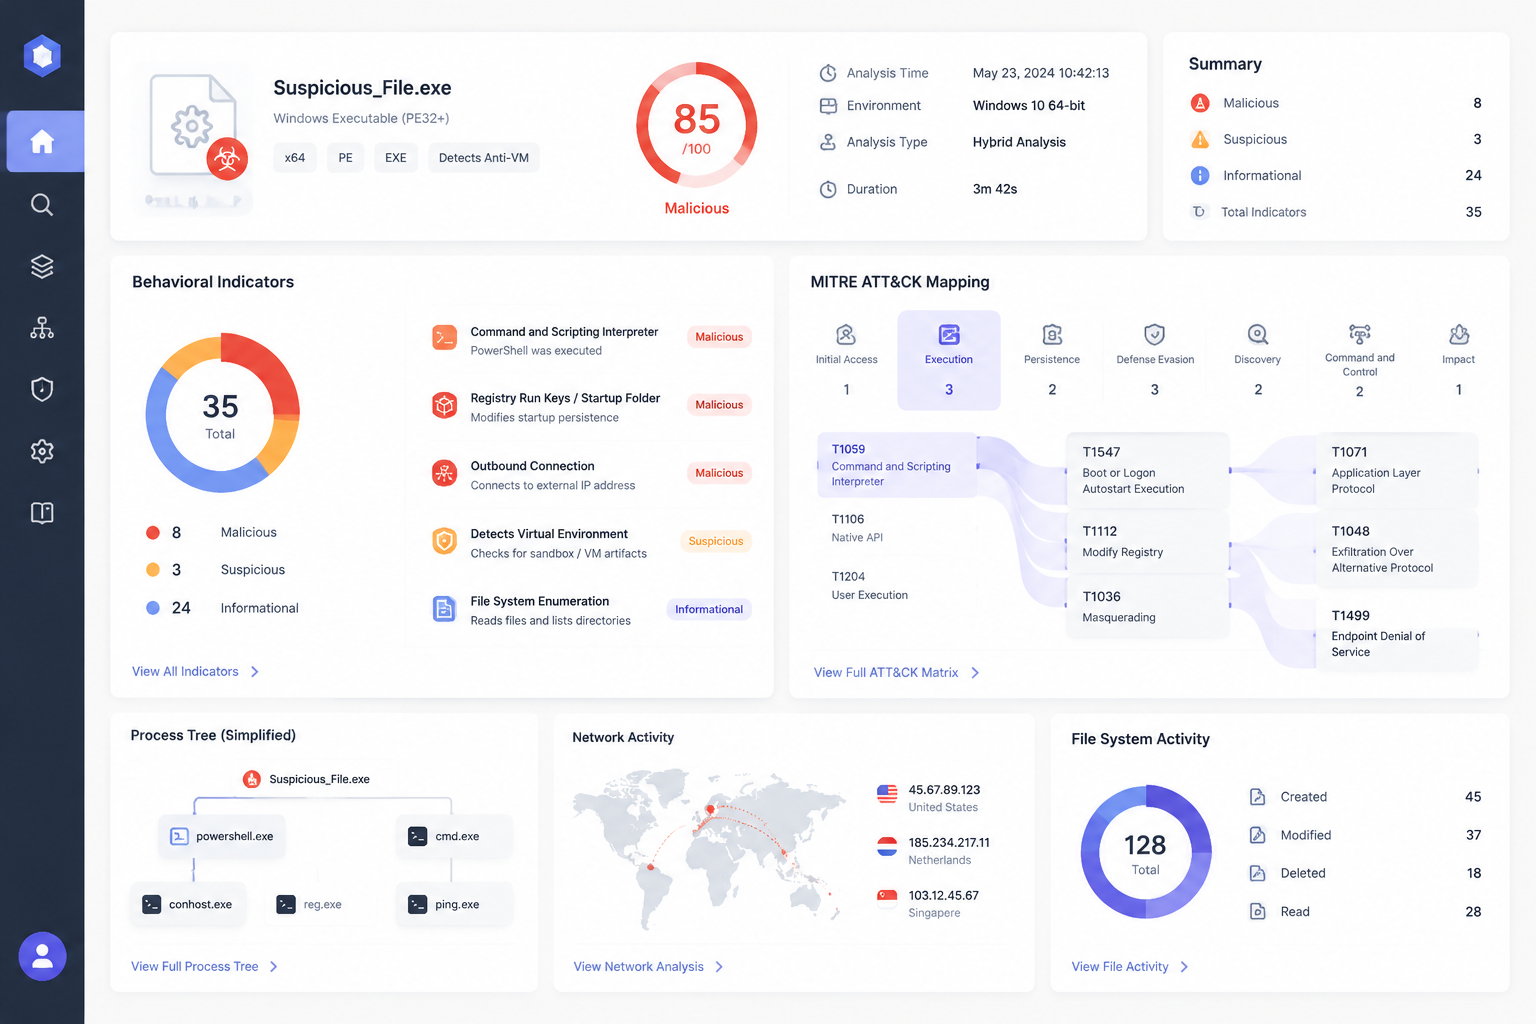Click the Singapore flag icon
Image resolution: width=1536 pixels, height=1024 pixels.
click(x=887, y=896)
